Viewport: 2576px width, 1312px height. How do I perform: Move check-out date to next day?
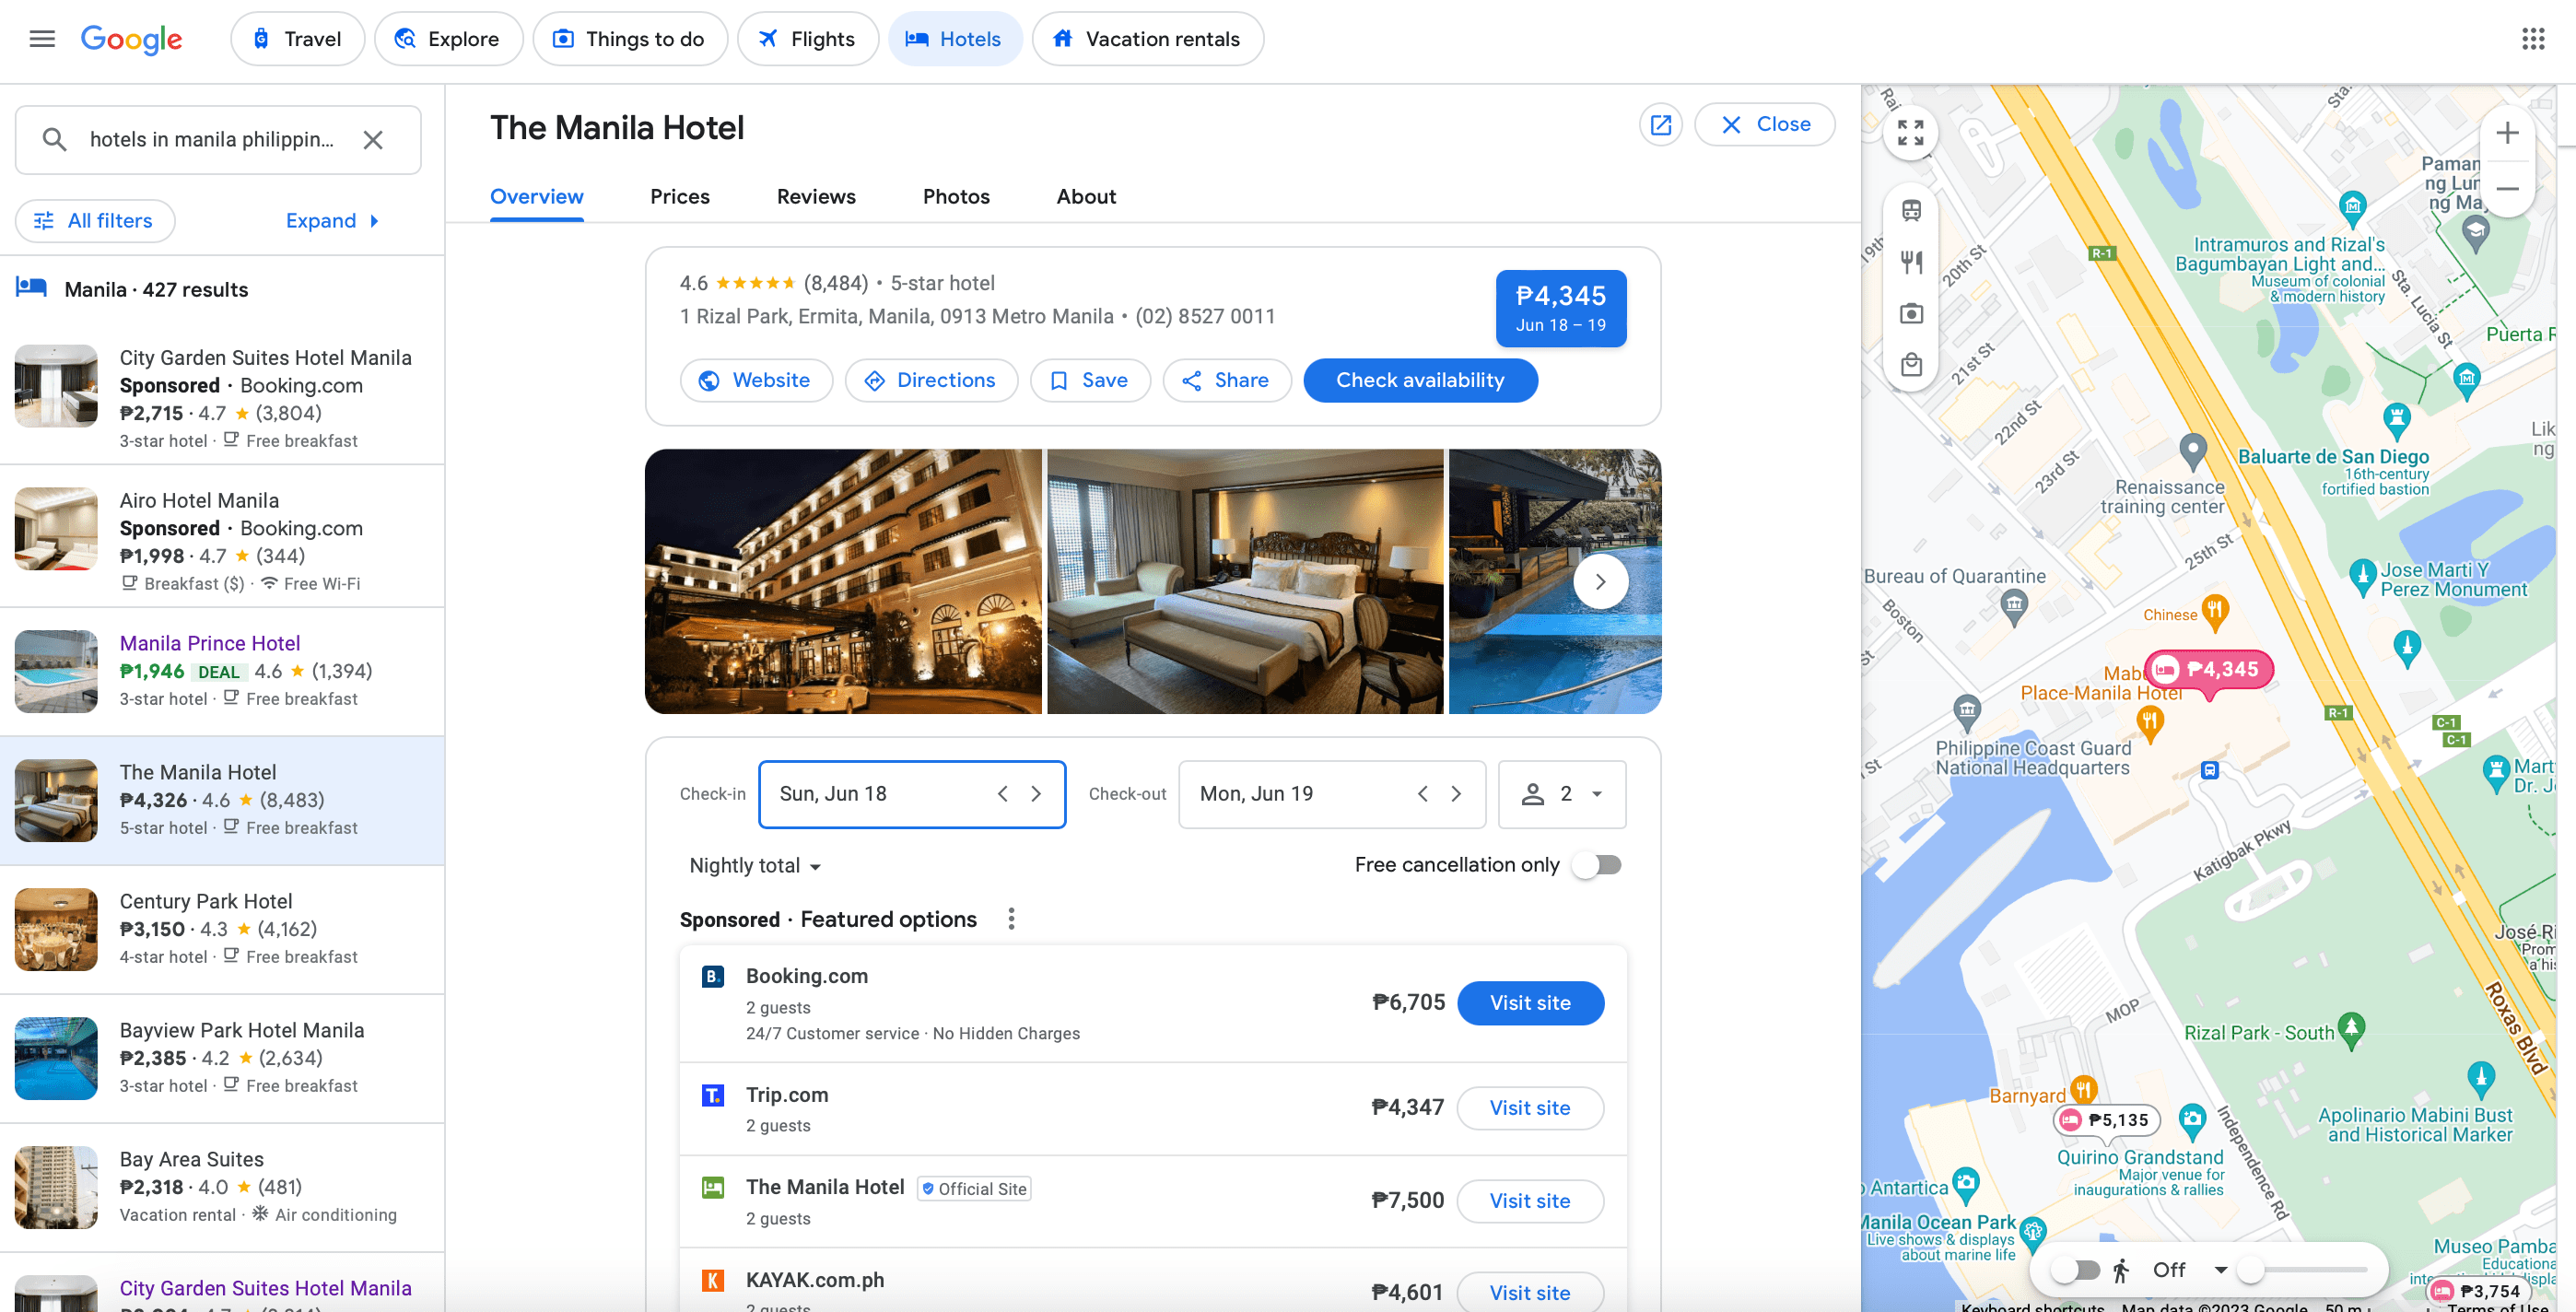coord(1456,794)
